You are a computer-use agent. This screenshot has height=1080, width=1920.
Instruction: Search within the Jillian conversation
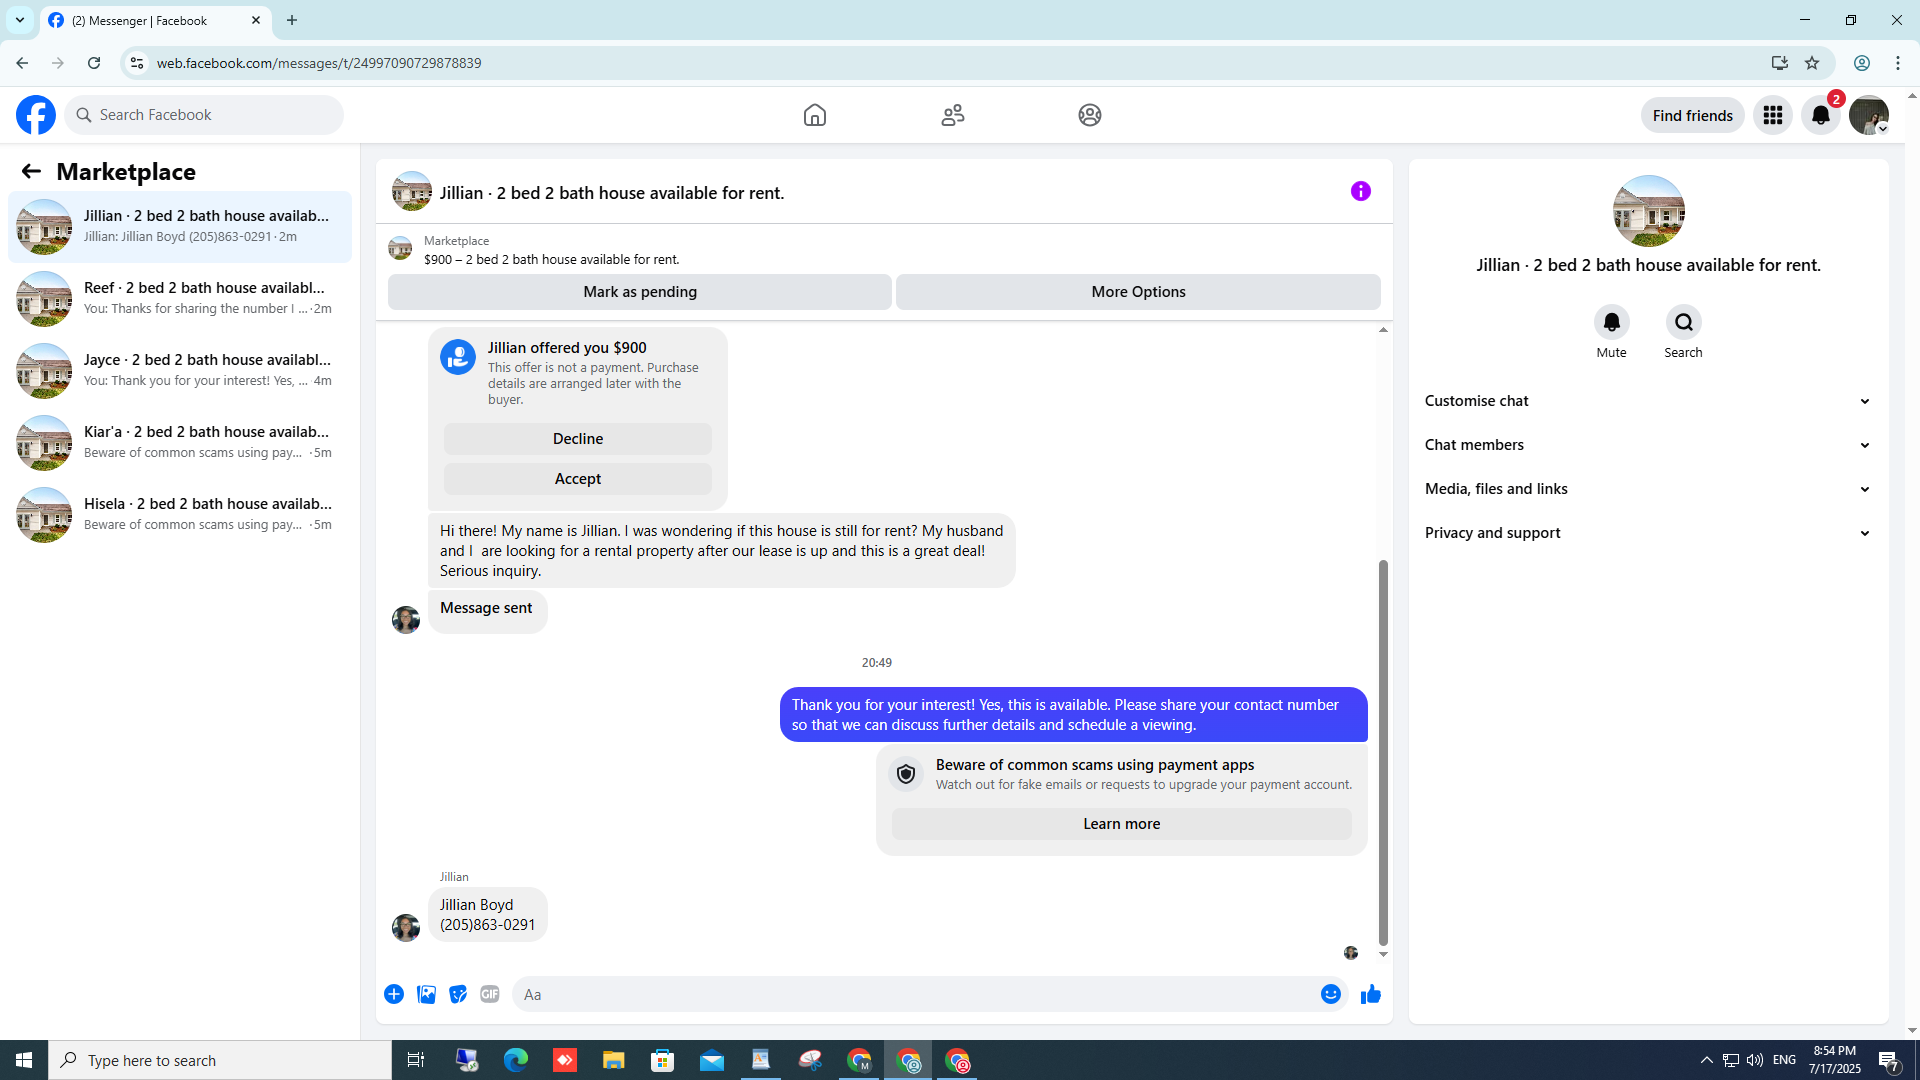[1684, 322]
